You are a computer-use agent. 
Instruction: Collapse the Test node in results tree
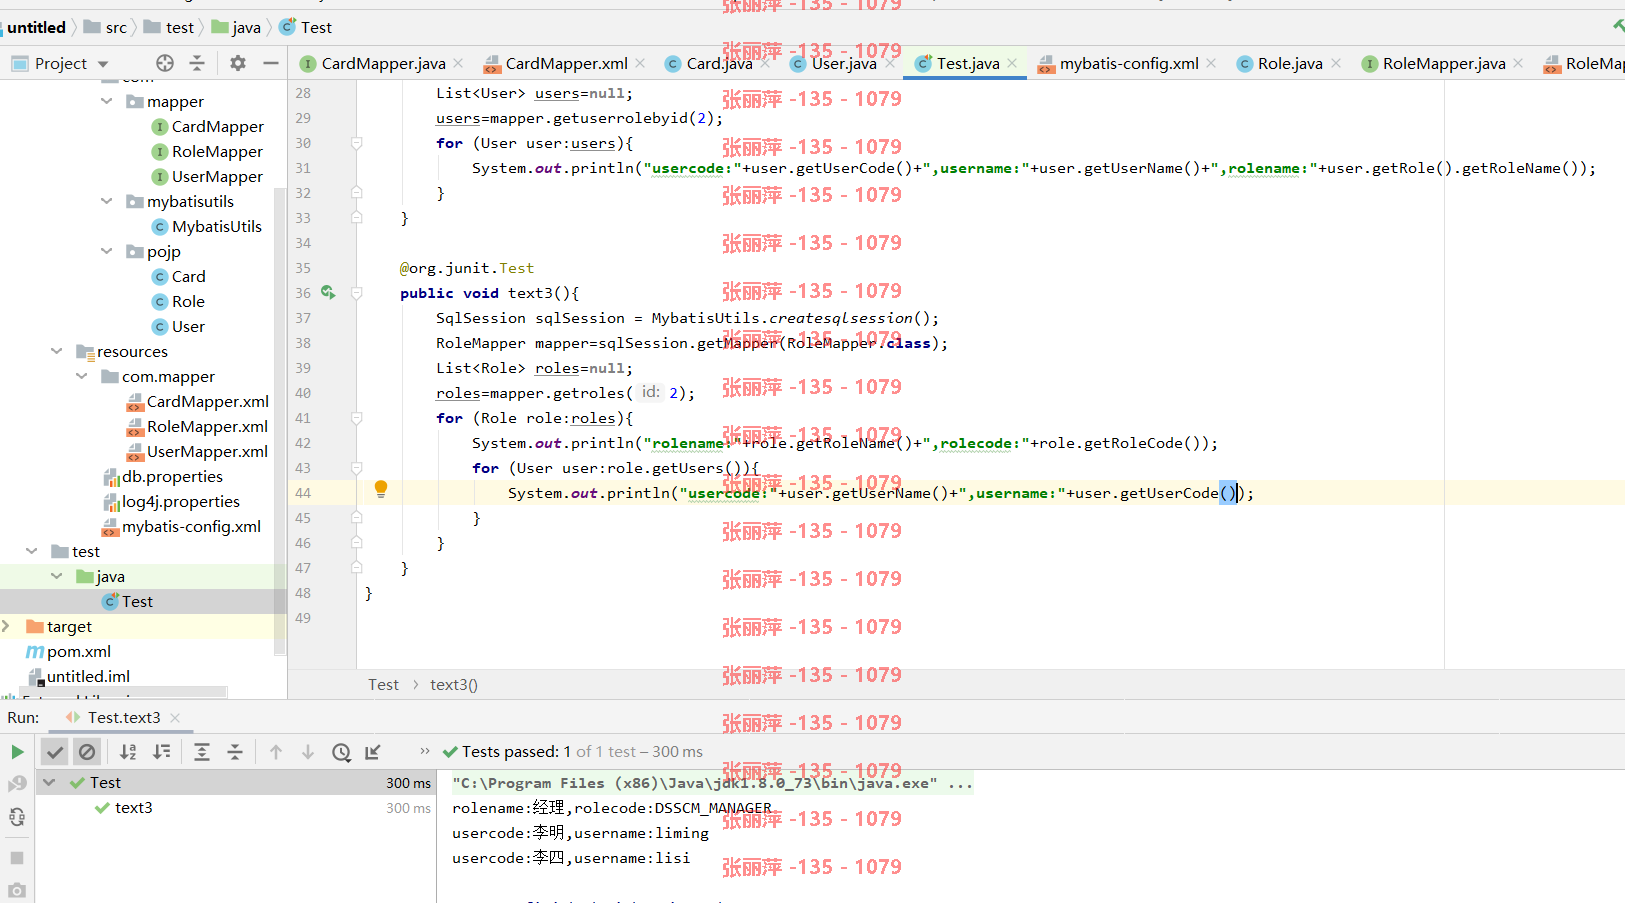[48, 782]
